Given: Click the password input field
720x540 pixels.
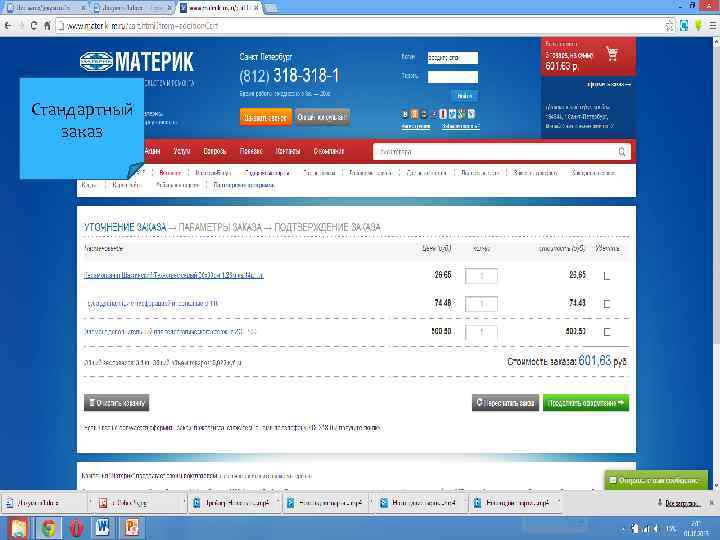Looking at the screenshot, I should 453,77.
